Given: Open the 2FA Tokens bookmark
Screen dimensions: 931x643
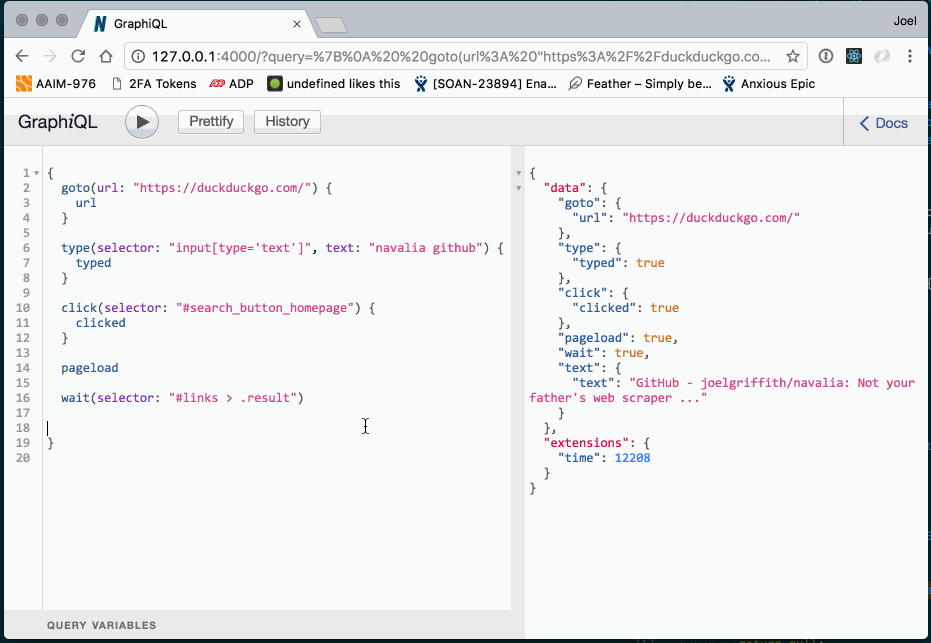Looking at the screenshot, I should point(154,84).
